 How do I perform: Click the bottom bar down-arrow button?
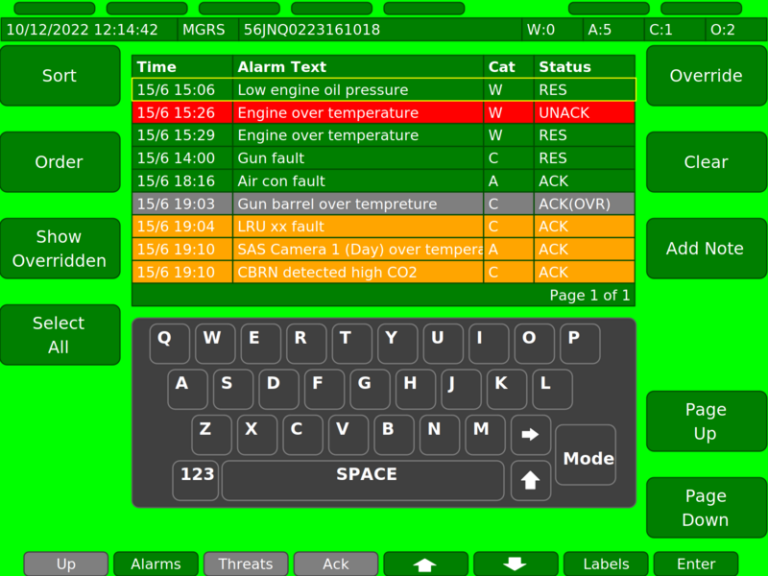(515, 564)
